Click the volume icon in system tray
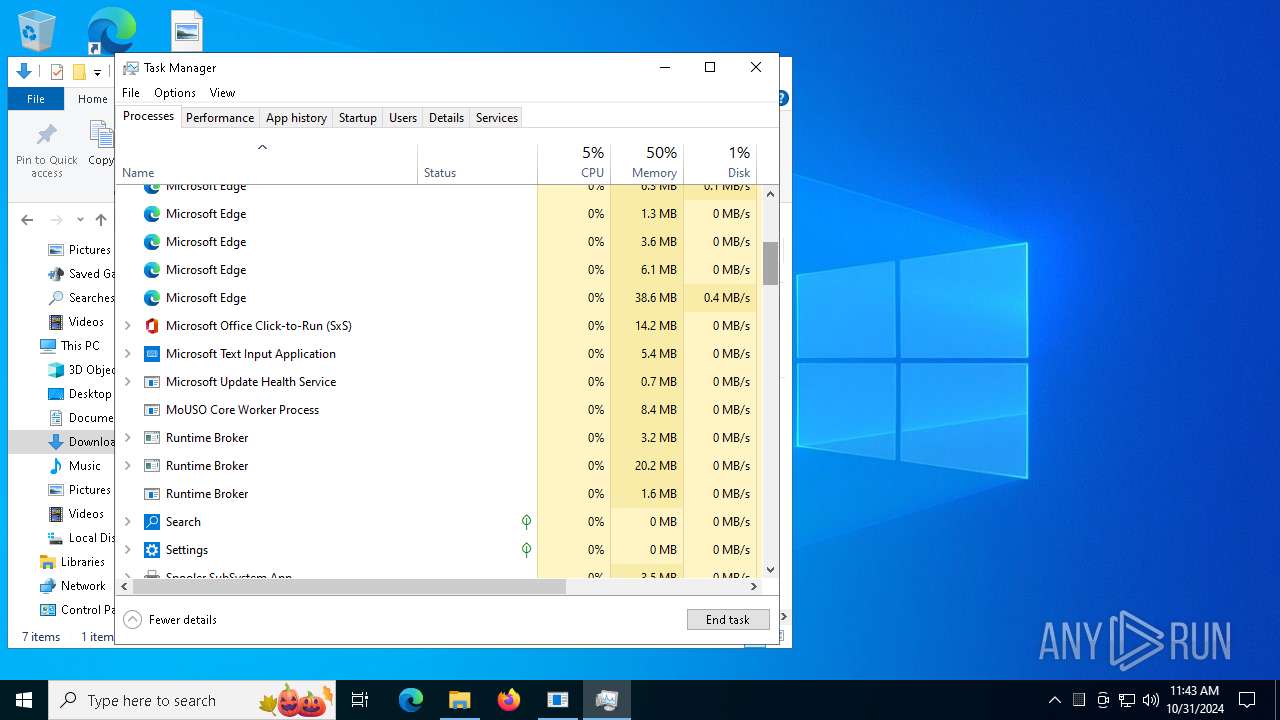 1151,700
